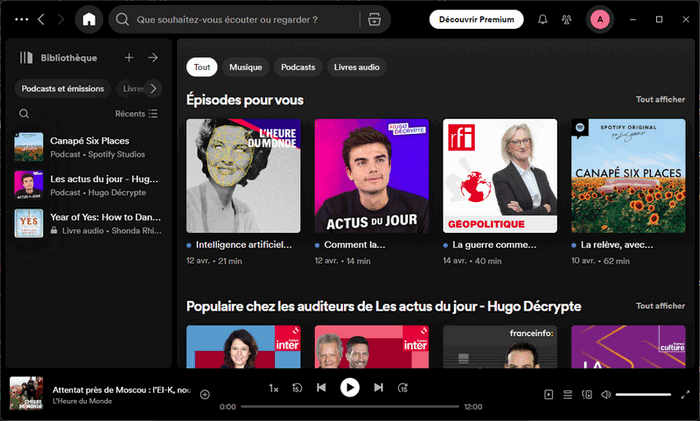Skip to previous track
Image resolution: width=700 pixels, height=421 pixels.
[321, 388]
